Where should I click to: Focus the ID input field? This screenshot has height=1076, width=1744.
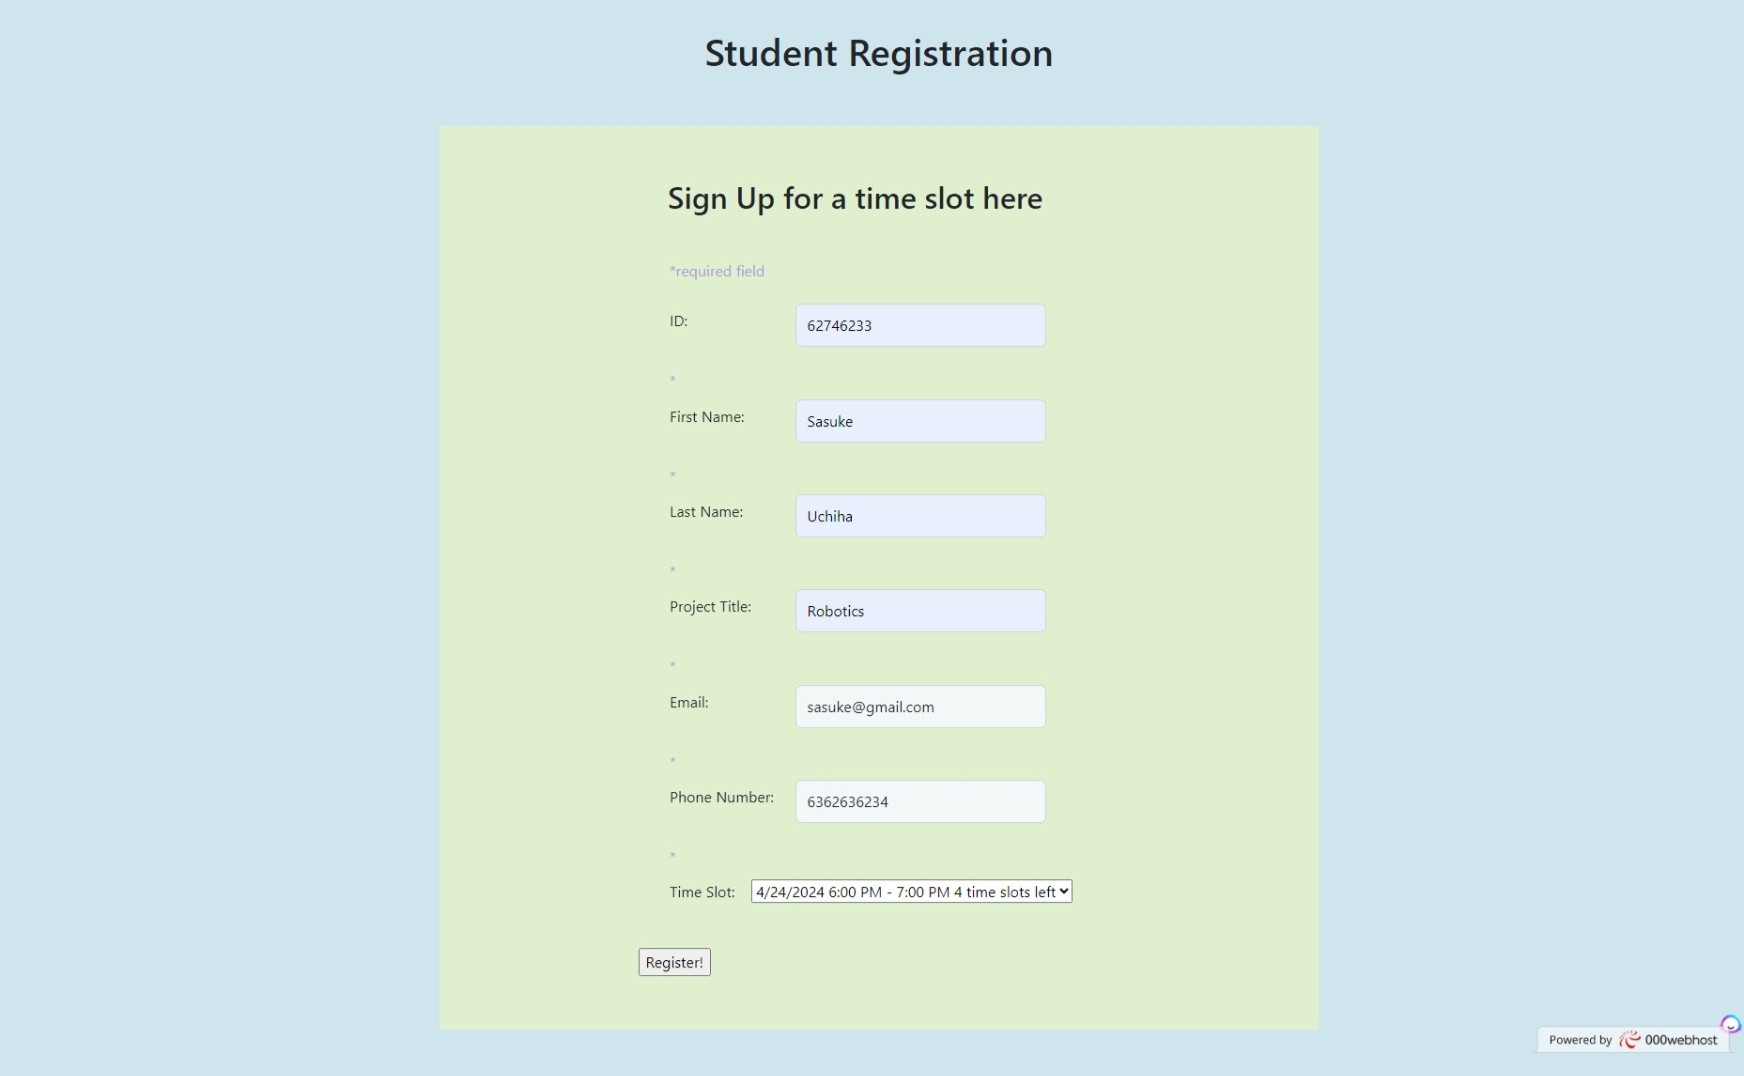[x=920, y=326]
